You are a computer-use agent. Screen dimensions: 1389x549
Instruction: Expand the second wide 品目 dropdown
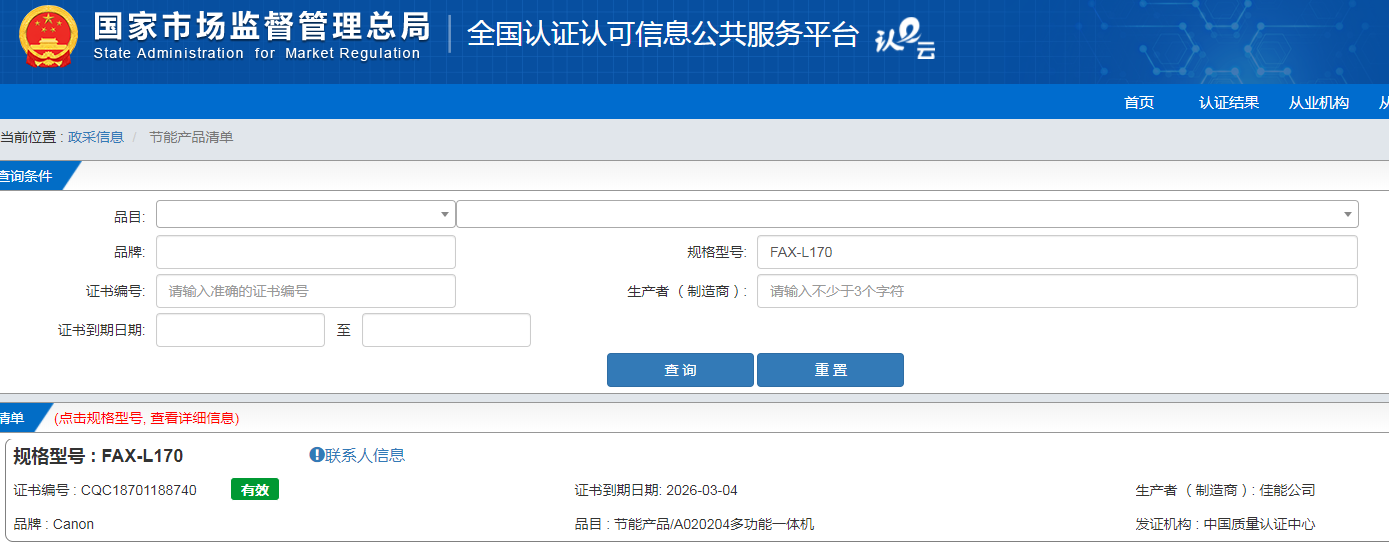tap(907, 214)
